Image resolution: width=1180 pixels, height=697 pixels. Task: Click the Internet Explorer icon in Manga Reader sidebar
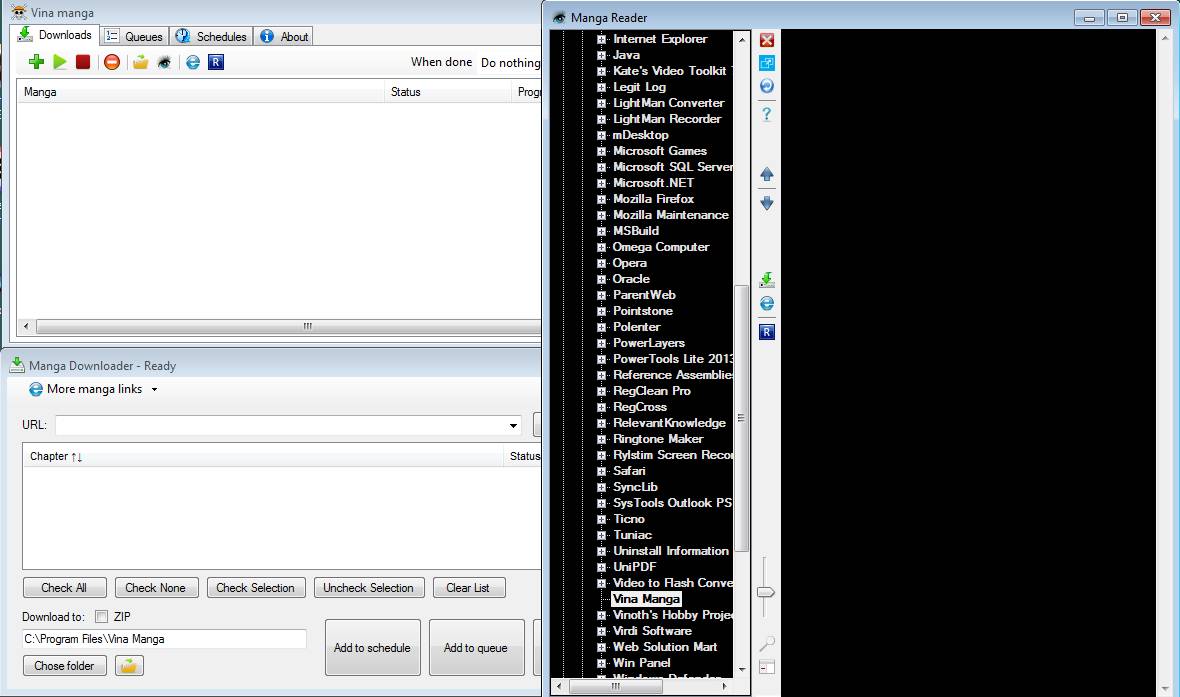767,303
